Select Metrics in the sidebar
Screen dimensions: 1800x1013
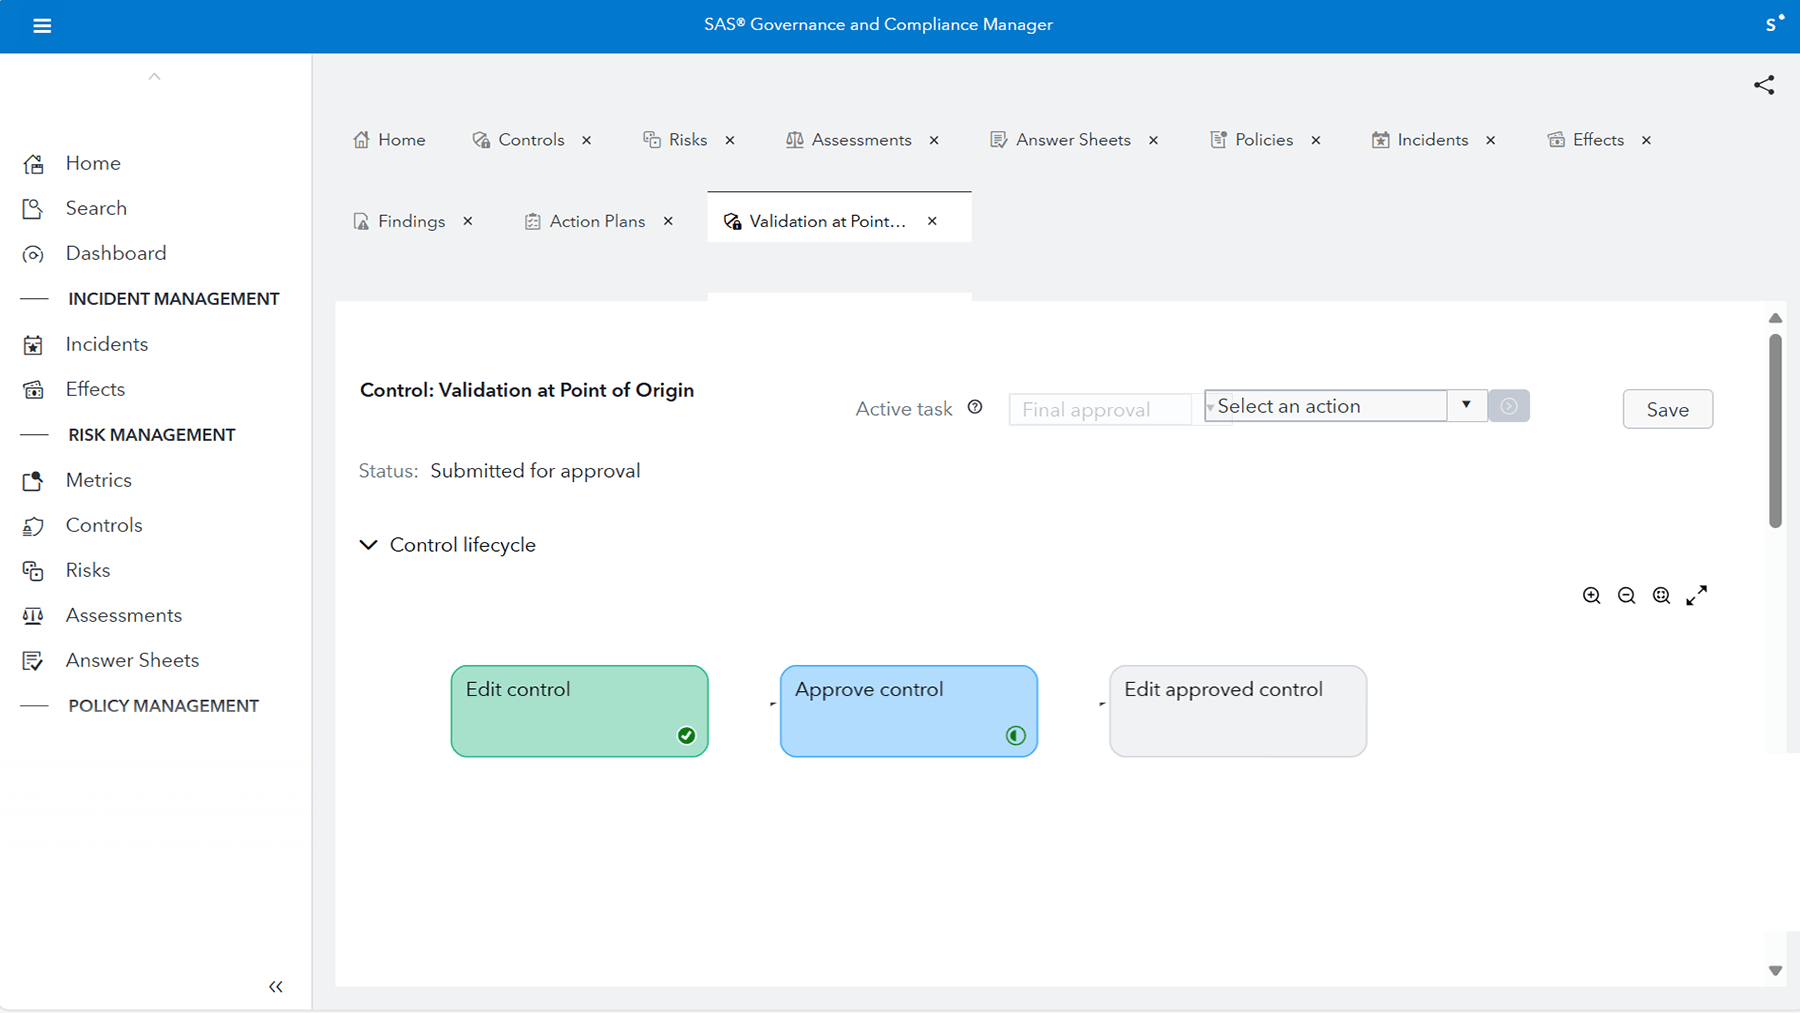(x=98, y=480)
